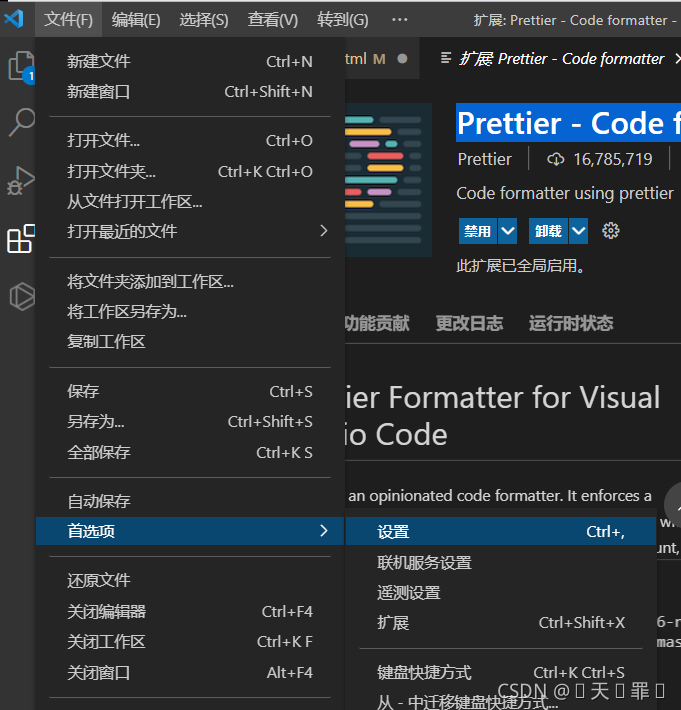
Task: Expand 打开最近的文件 submenu
Action: (190, 231)
